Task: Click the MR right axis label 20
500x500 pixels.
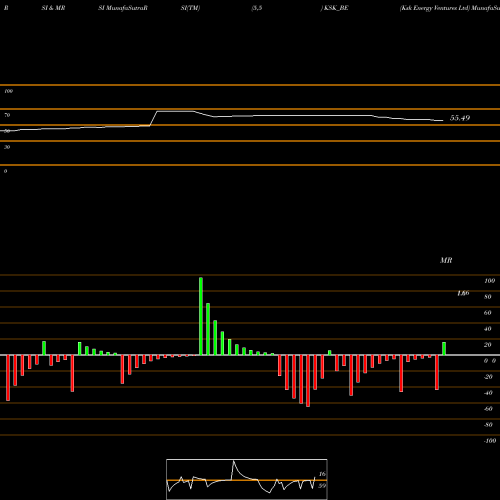Action: point(488,345)
